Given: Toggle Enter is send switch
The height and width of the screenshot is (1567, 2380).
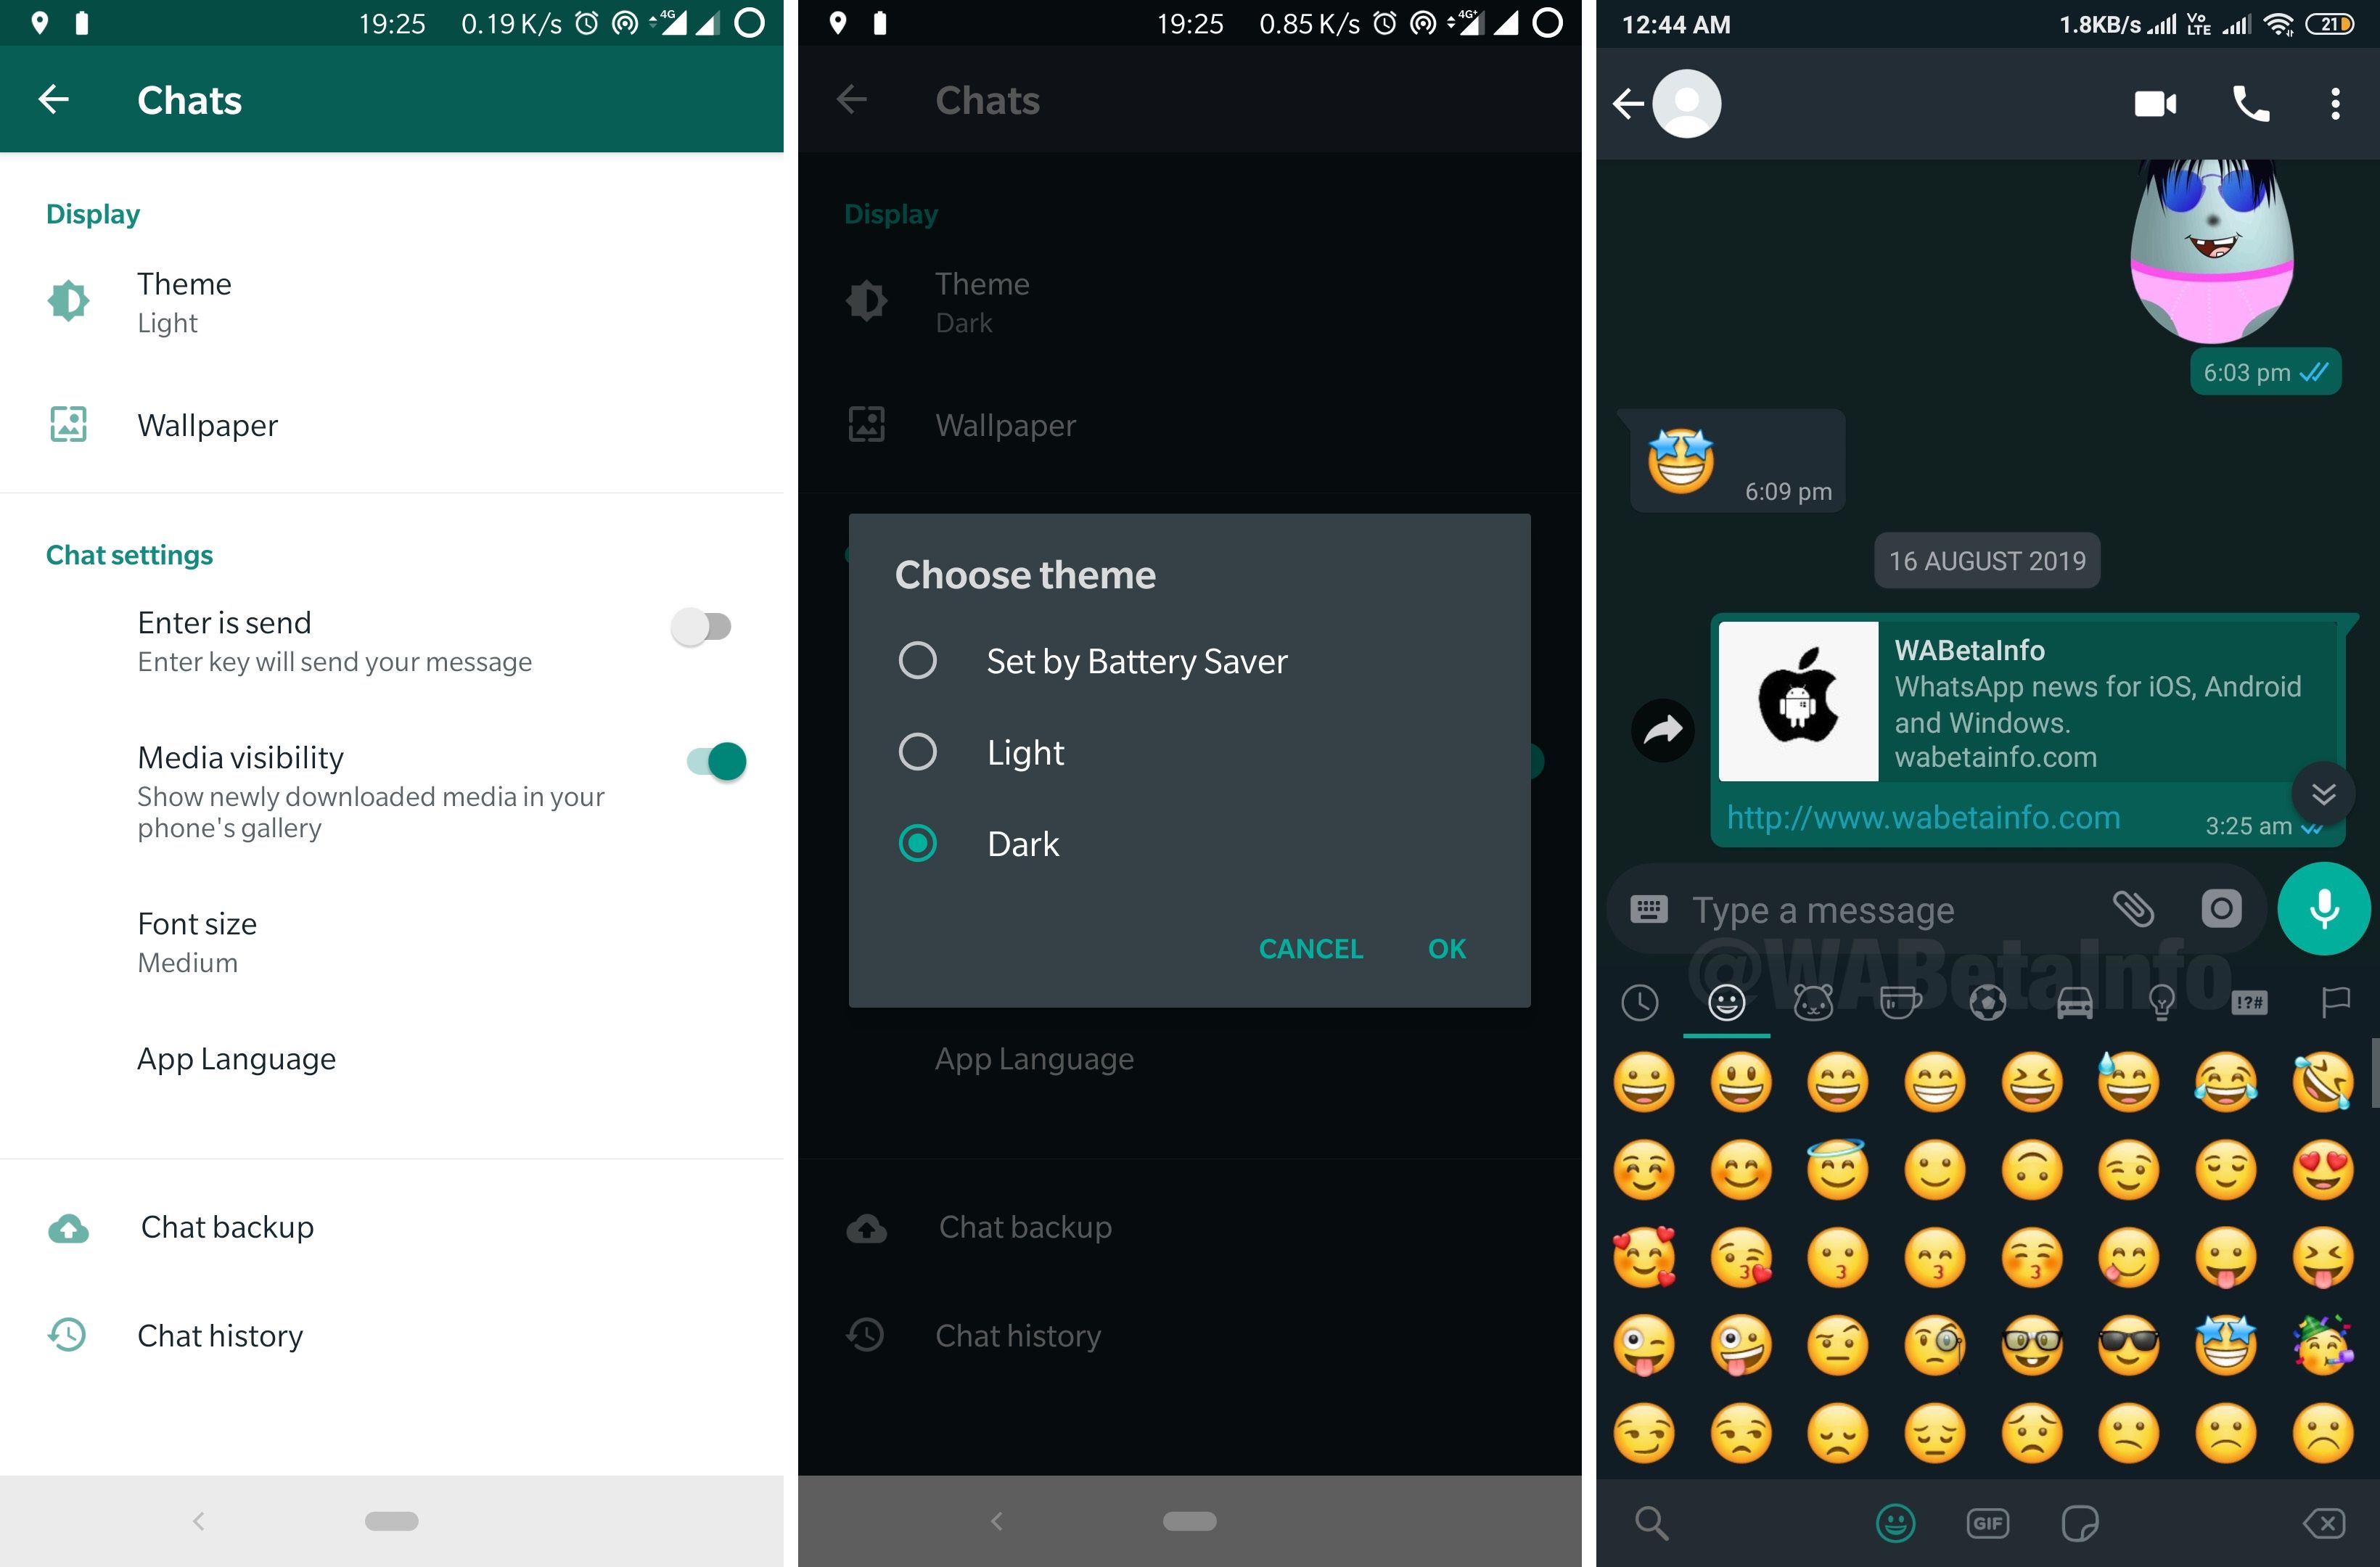Looking at the screenshot, I should click(705, 625).
